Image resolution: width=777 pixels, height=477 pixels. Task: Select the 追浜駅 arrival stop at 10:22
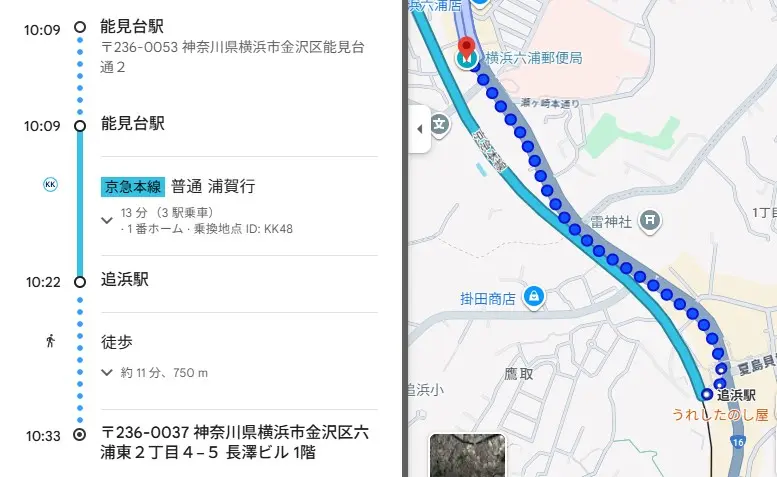click(x=125, y=279)
